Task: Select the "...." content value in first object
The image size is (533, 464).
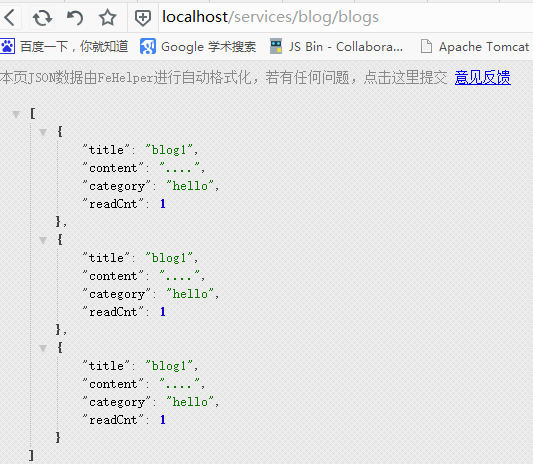Action: click(179, 168)
